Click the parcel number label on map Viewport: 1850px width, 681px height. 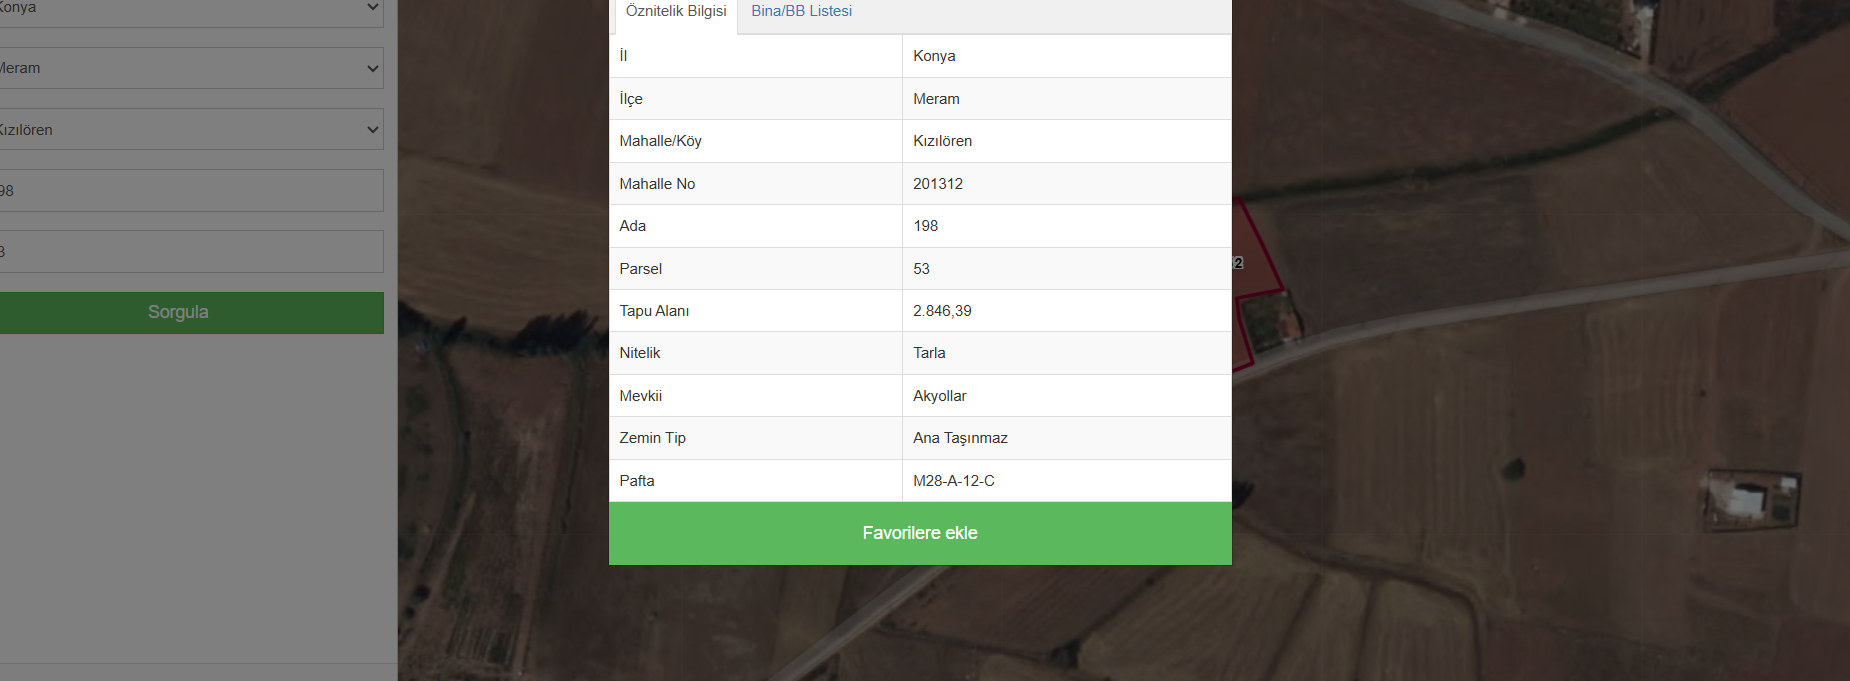(x=1238, y=263)
